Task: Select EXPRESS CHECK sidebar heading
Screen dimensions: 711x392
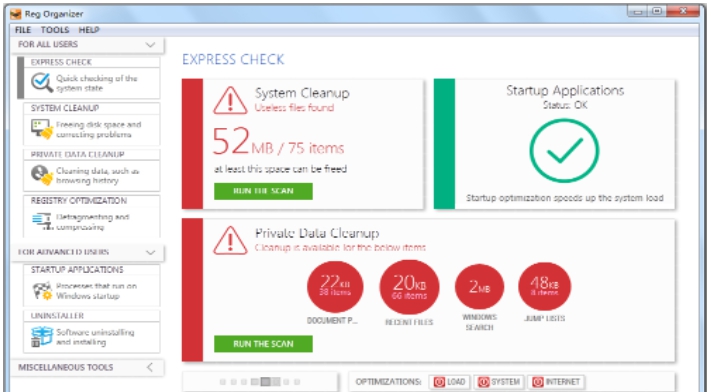Action: tap(61, 62)
